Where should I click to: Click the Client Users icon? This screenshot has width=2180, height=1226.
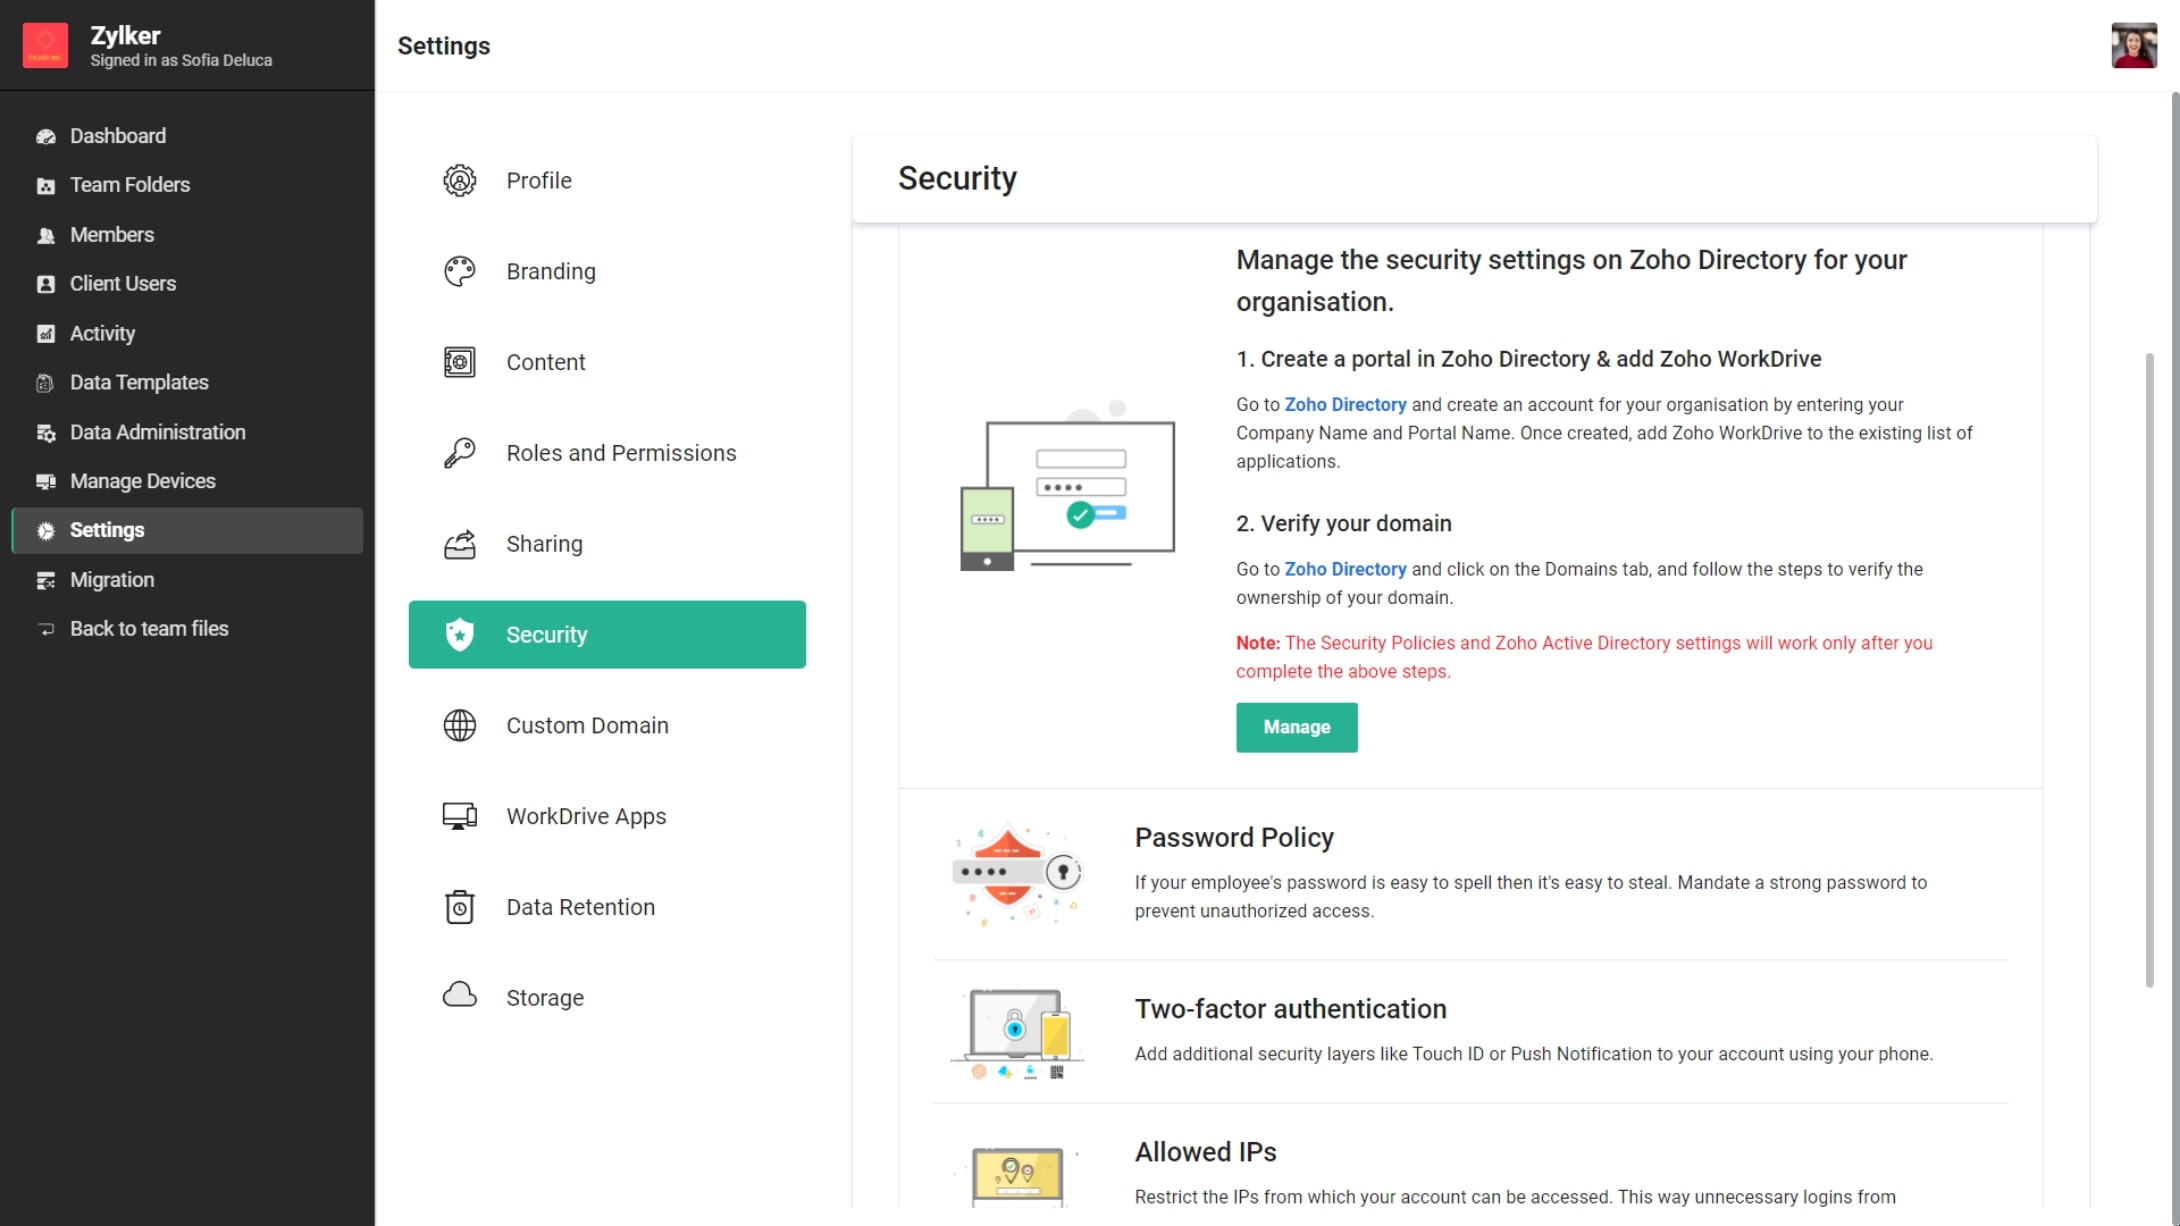[x=46, y=284]
